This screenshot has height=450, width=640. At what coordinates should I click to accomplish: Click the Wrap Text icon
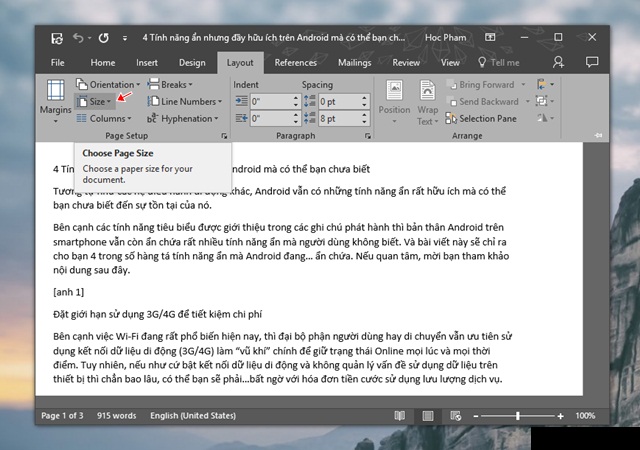(x=427, y=98)
